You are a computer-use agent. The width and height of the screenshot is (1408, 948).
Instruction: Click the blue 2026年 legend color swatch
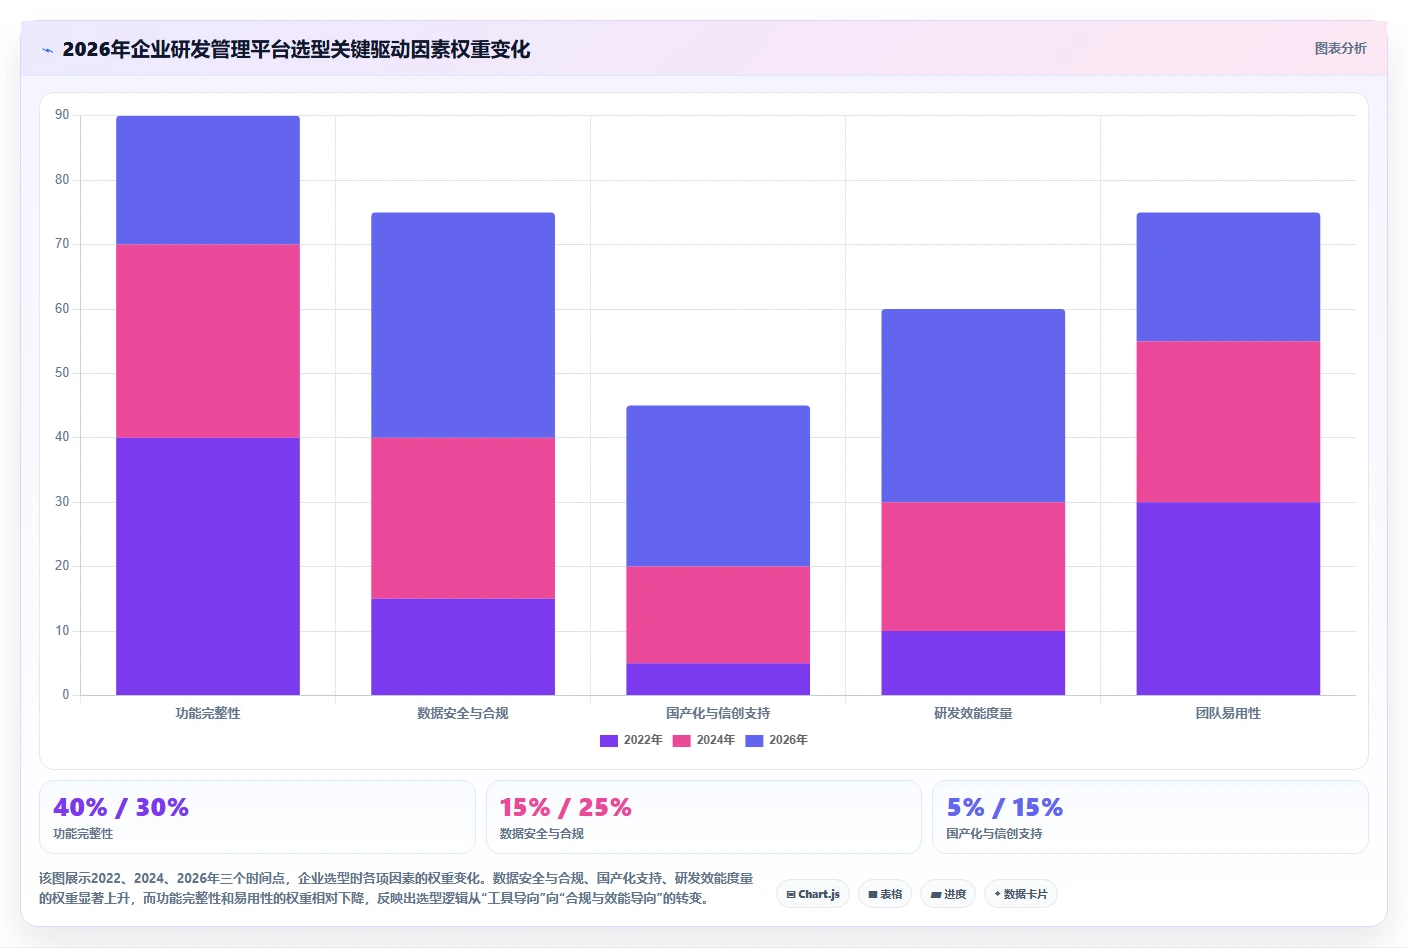[x=755, y=741]
